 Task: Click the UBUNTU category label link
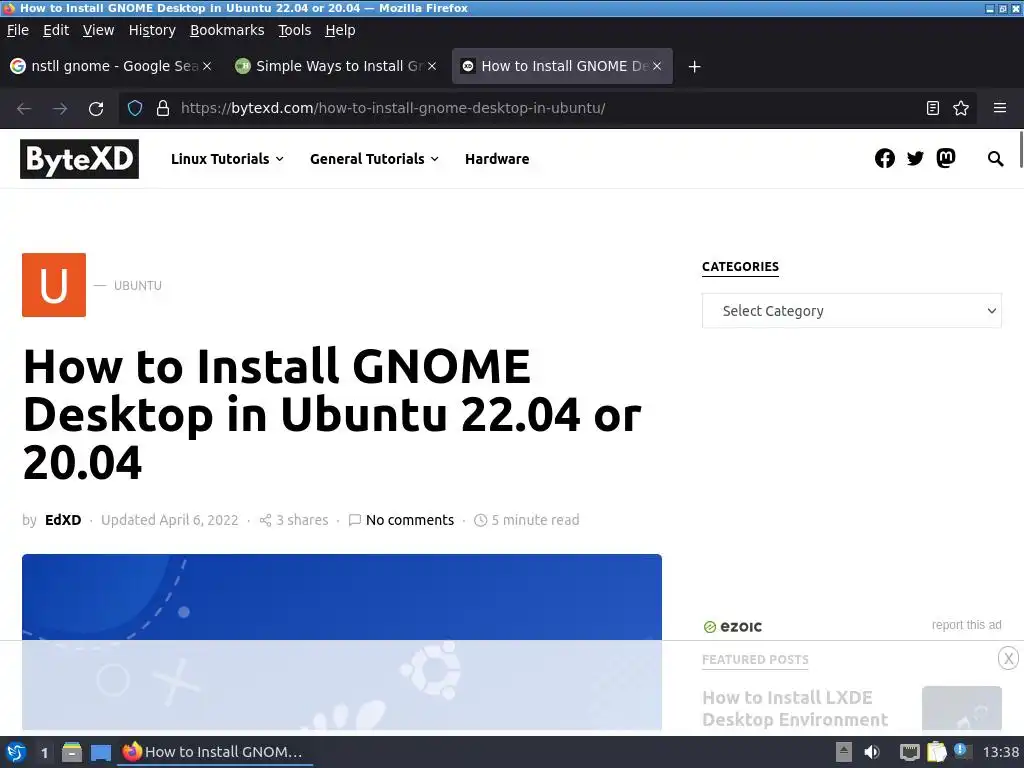click(x=138, y=285)
